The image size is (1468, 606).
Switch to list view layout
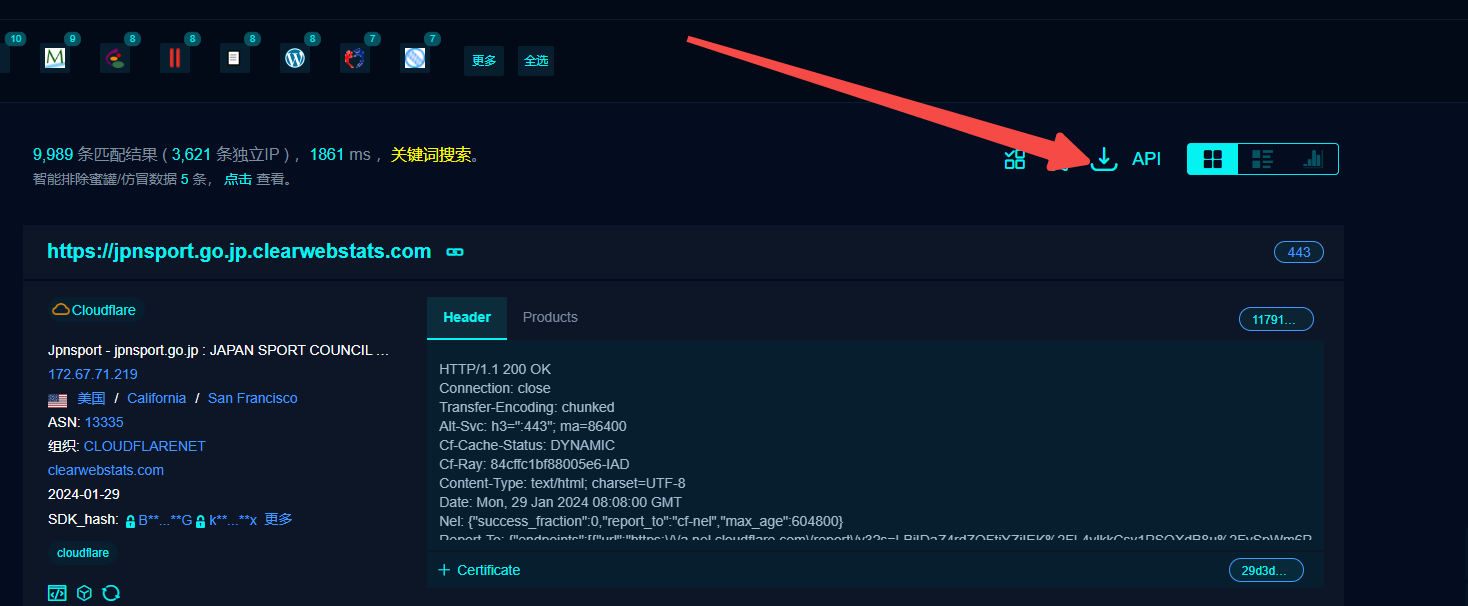pos(1262,159)
